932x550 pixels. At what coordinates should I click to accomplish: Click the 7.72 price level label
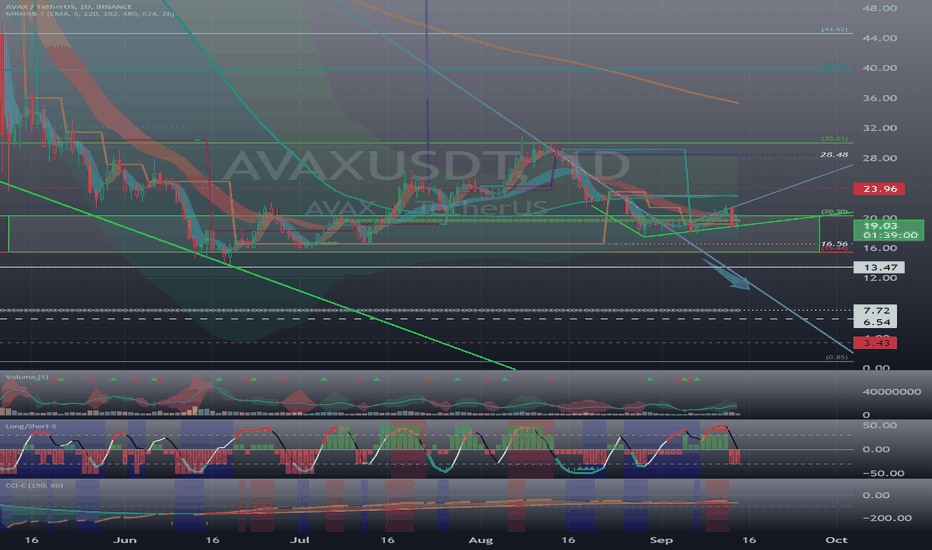(x=876, y=310)
